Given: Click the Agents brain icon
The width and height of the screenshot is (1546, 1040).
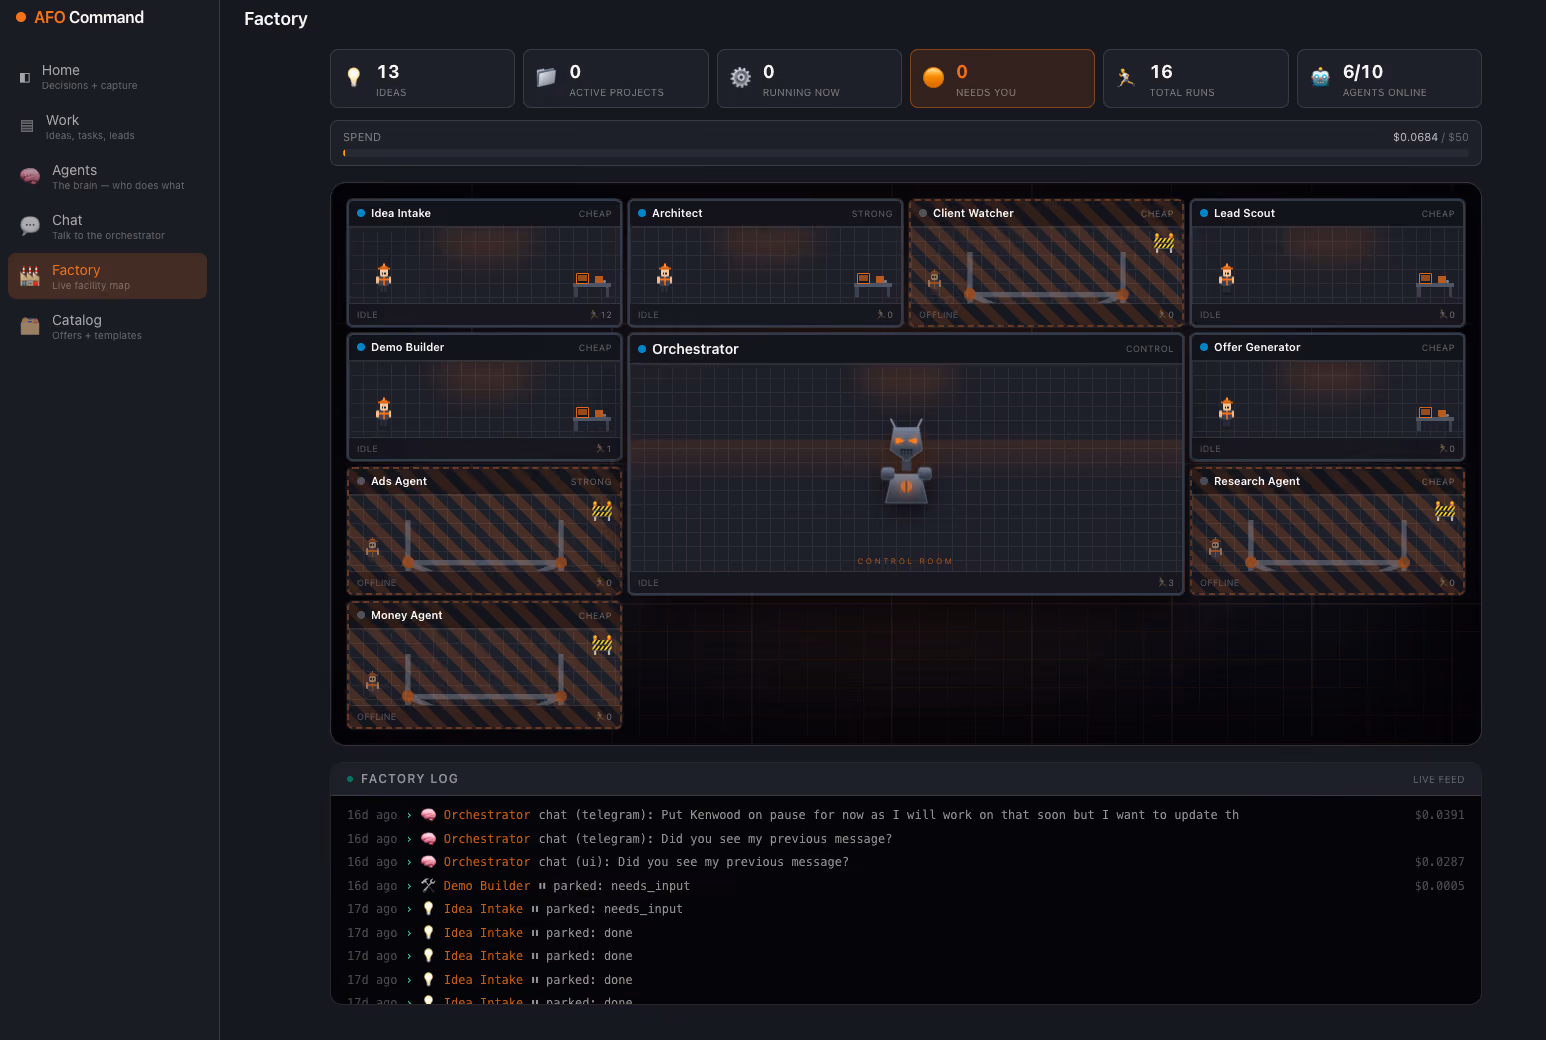Looking at the screenshot, I should 30,177.
